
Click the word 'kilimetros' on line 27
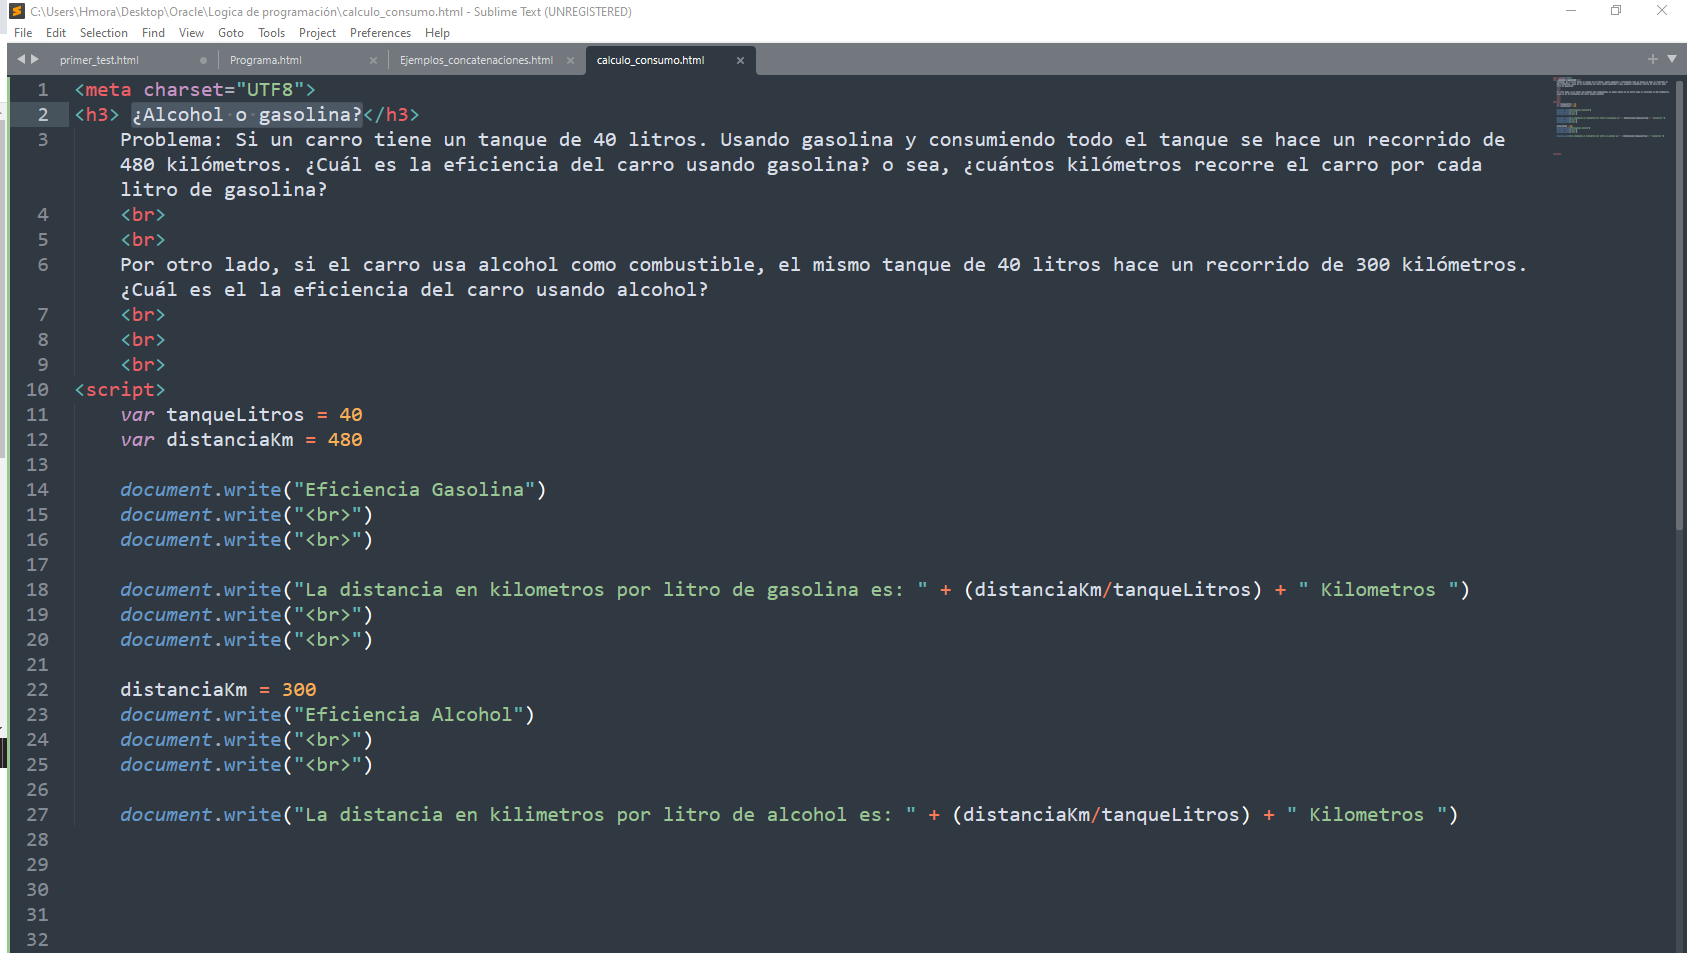pos(547,814)
